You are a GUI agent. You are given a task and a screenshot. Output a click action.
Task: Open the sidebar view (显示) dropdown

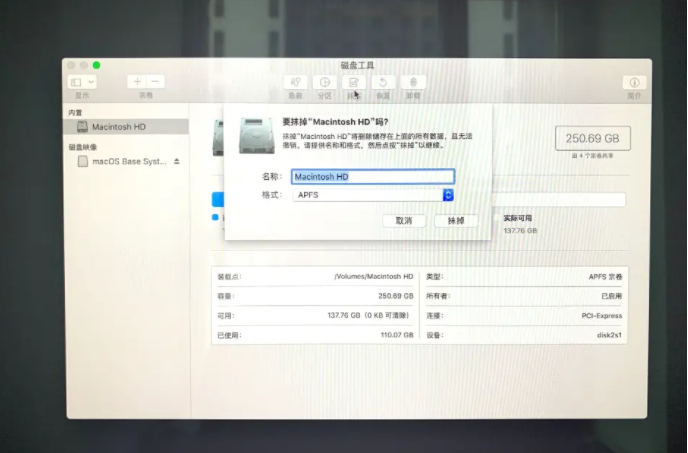pos(80,81)
